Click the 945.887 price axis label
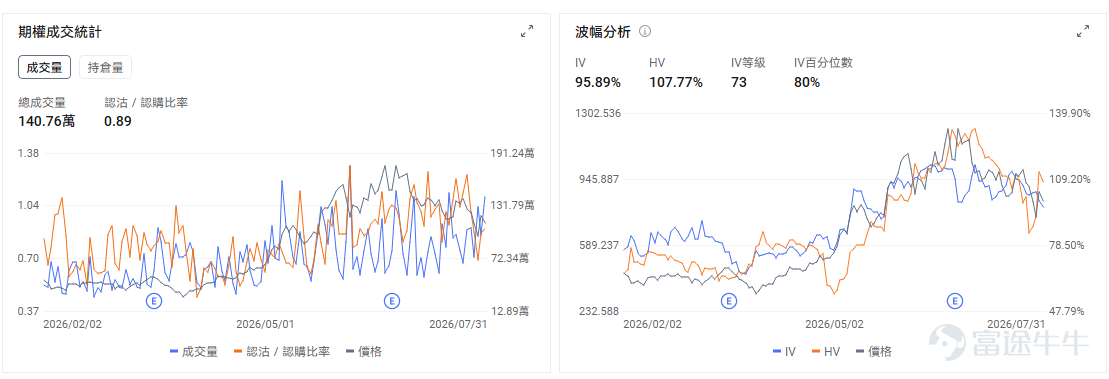The height and width of the screenshot is (379, 1109). pyautogui.click(x=598, y=179)
